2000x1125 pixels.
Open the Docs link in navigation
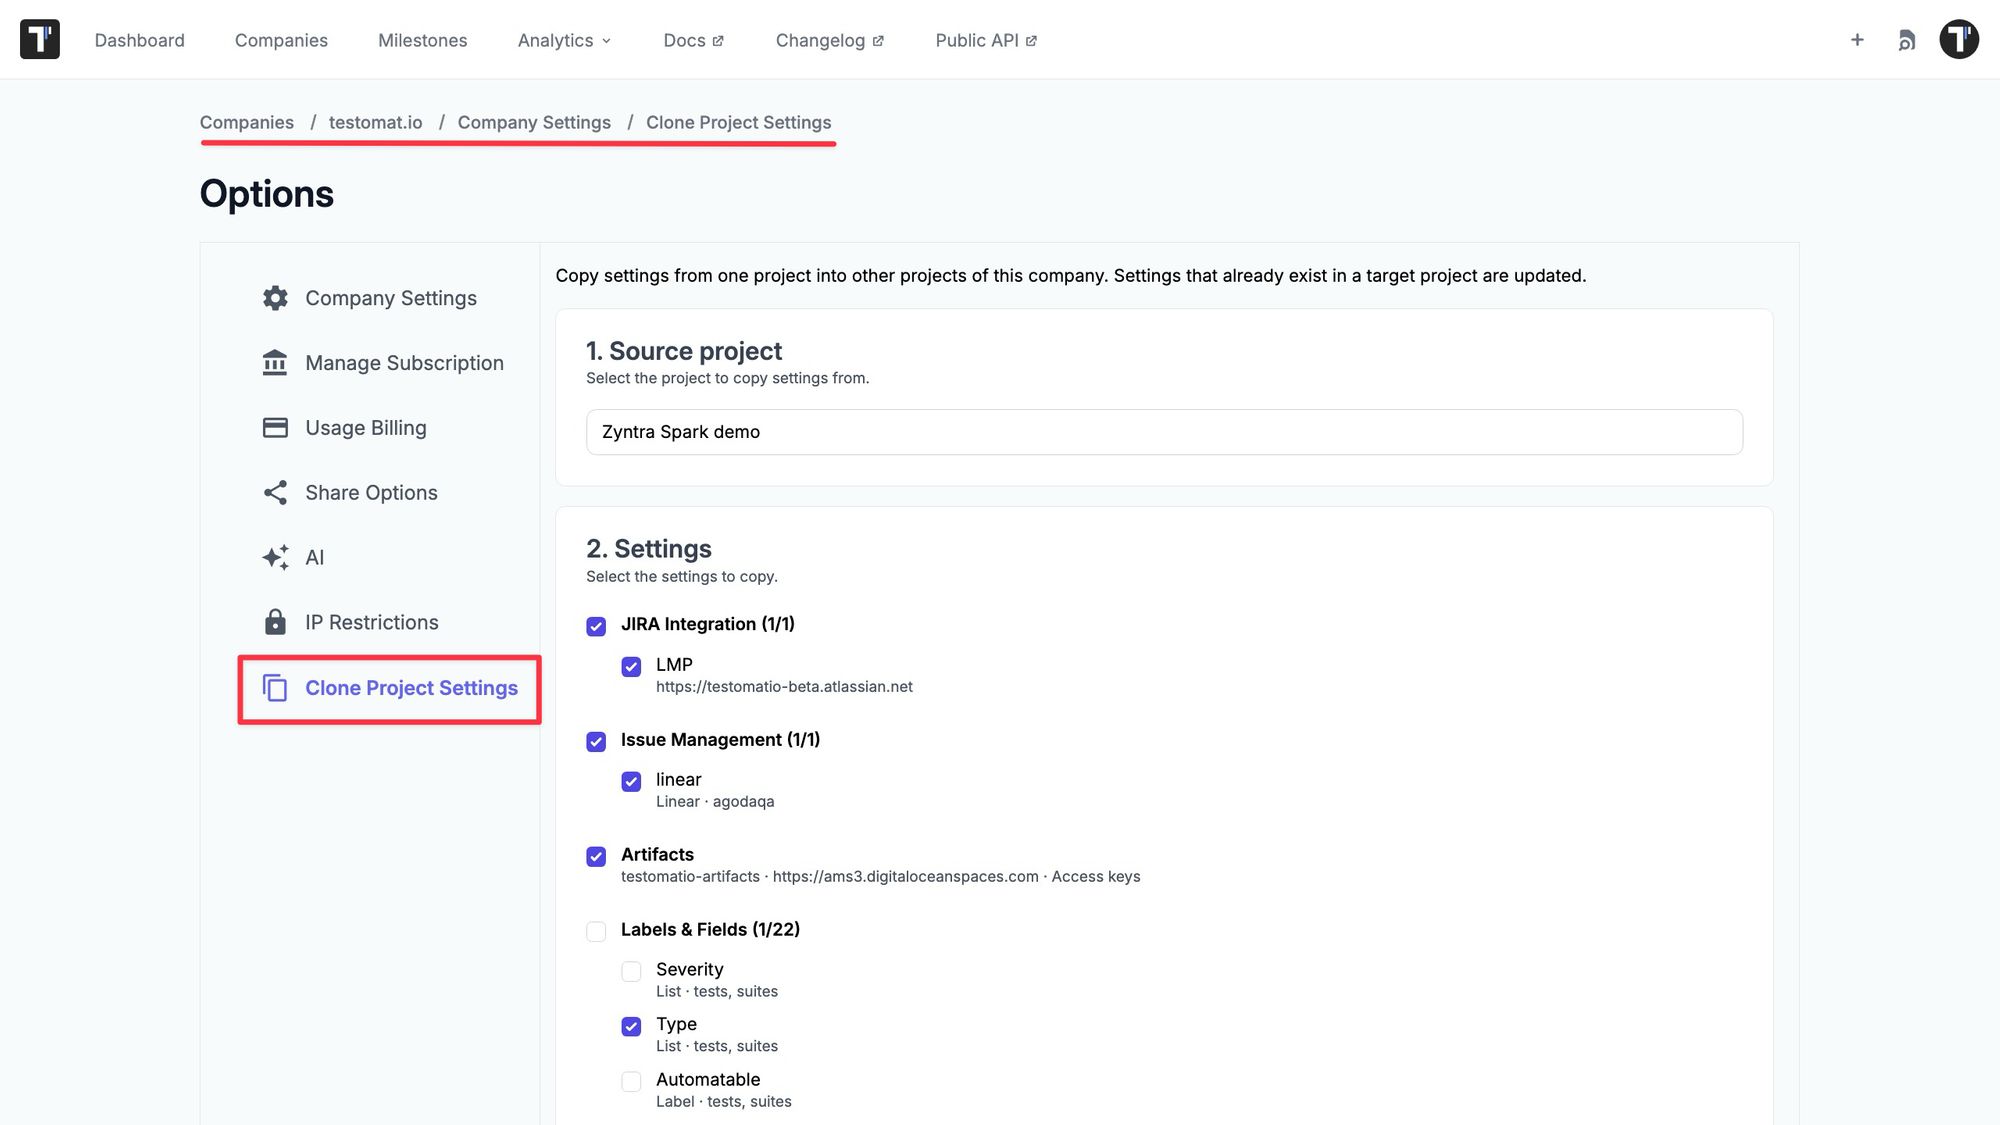coord(684,40)
